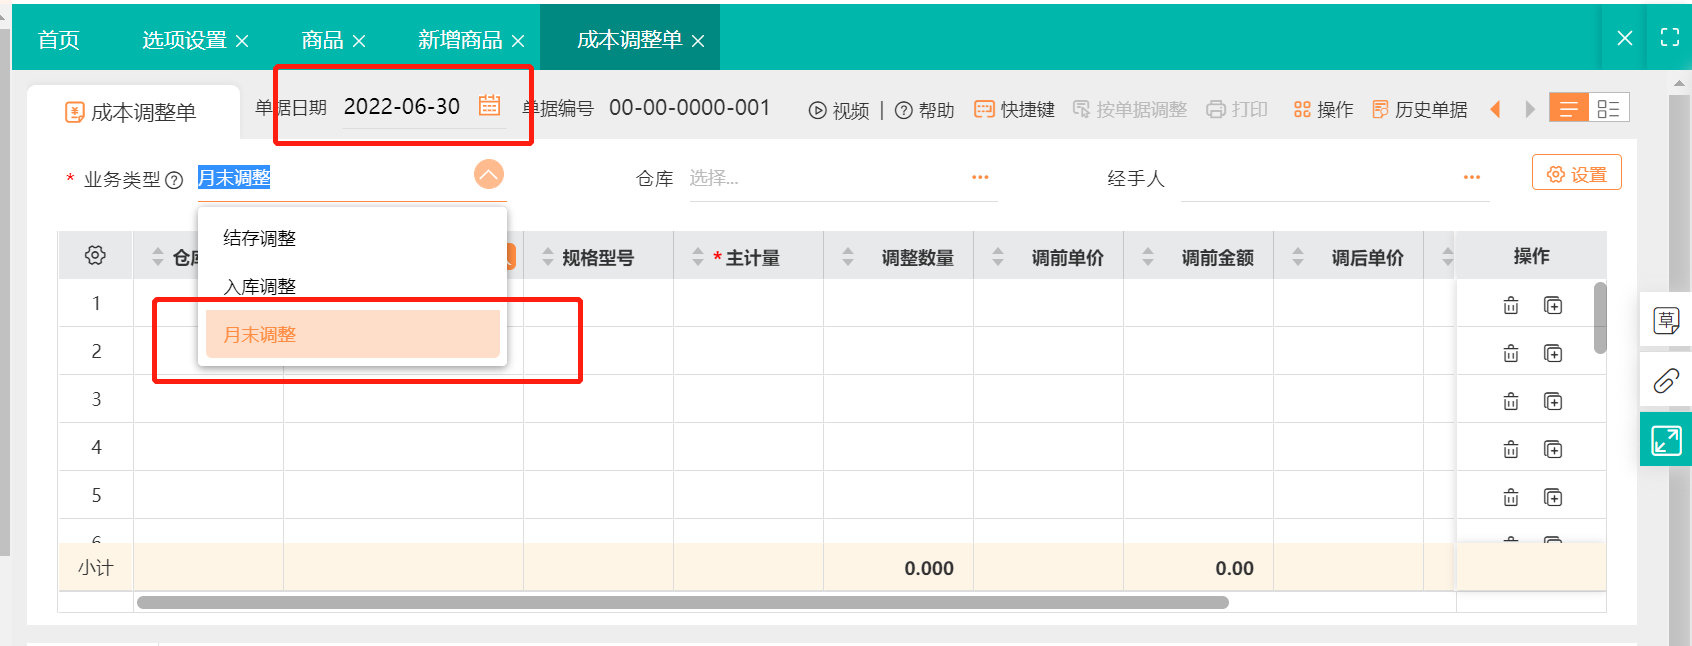Open the draft icon on right sidebar
Viewport: 1692px width, 646px height.
pos(1665,321)
